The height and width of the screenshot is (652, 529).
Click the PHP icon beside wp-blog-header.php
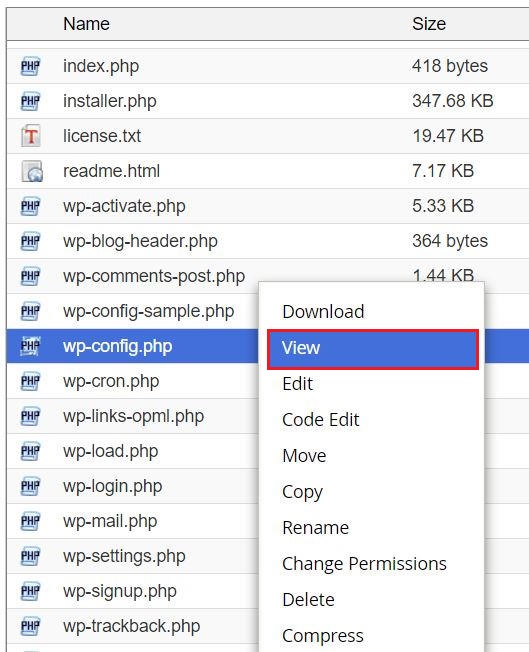[30, 241]
